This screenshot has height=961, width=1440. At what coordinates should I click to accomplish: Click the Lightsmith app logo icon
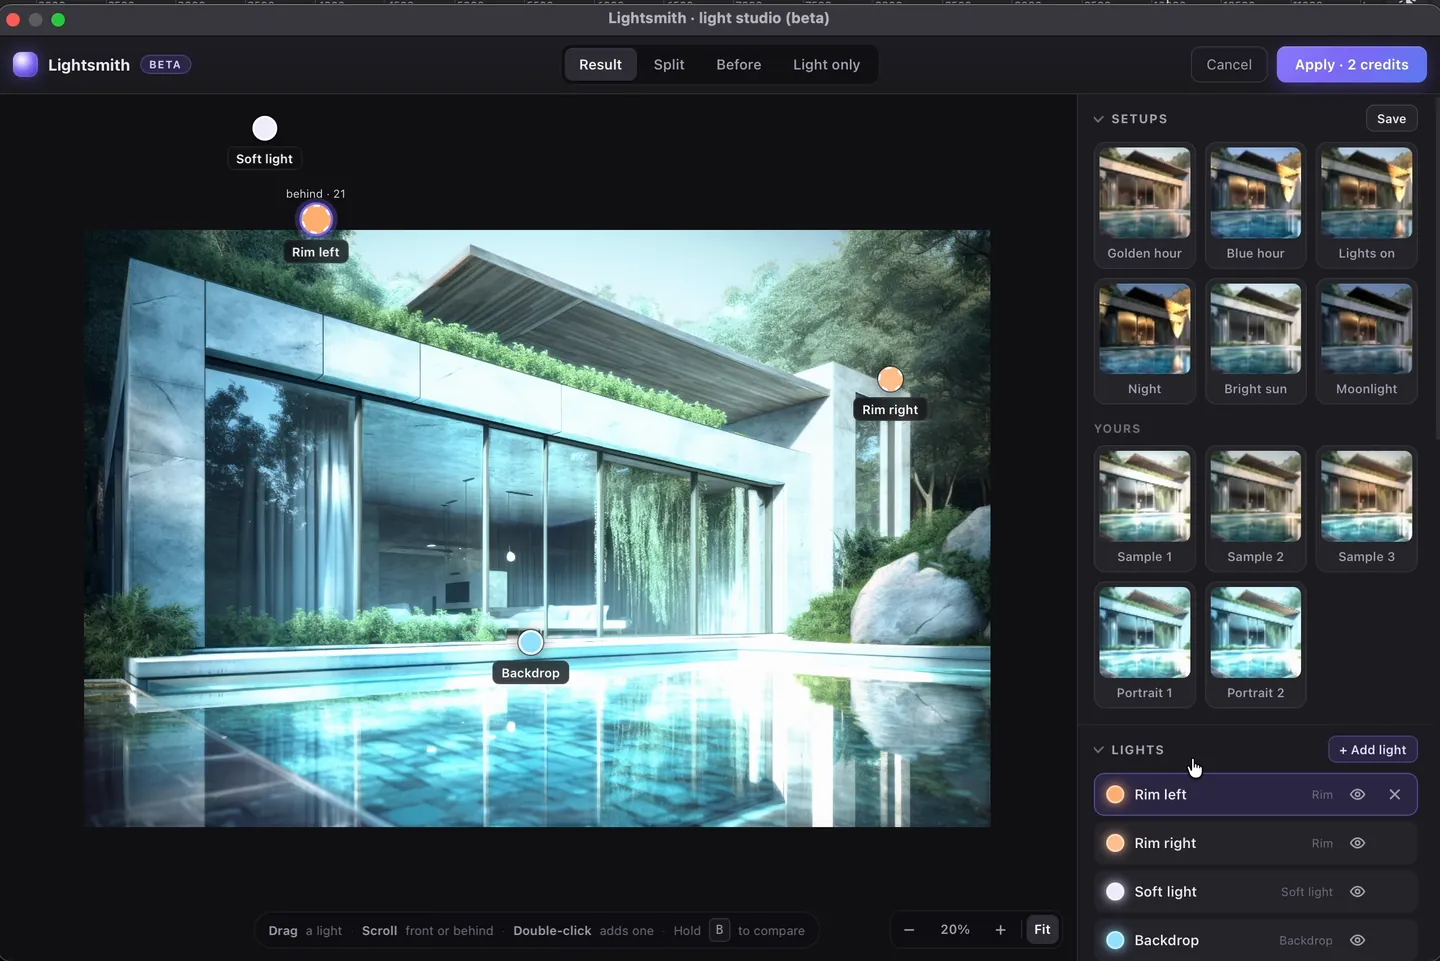click(25, 64)
